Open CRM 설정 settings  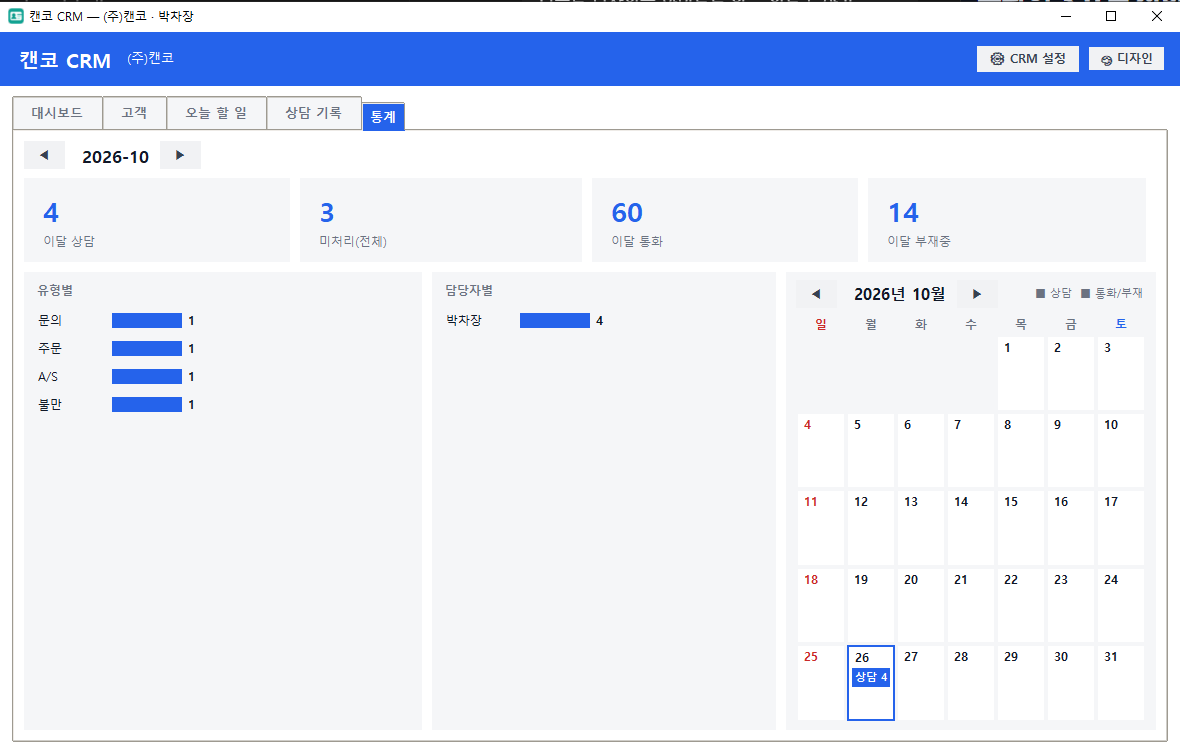(x=1027, y=59)
